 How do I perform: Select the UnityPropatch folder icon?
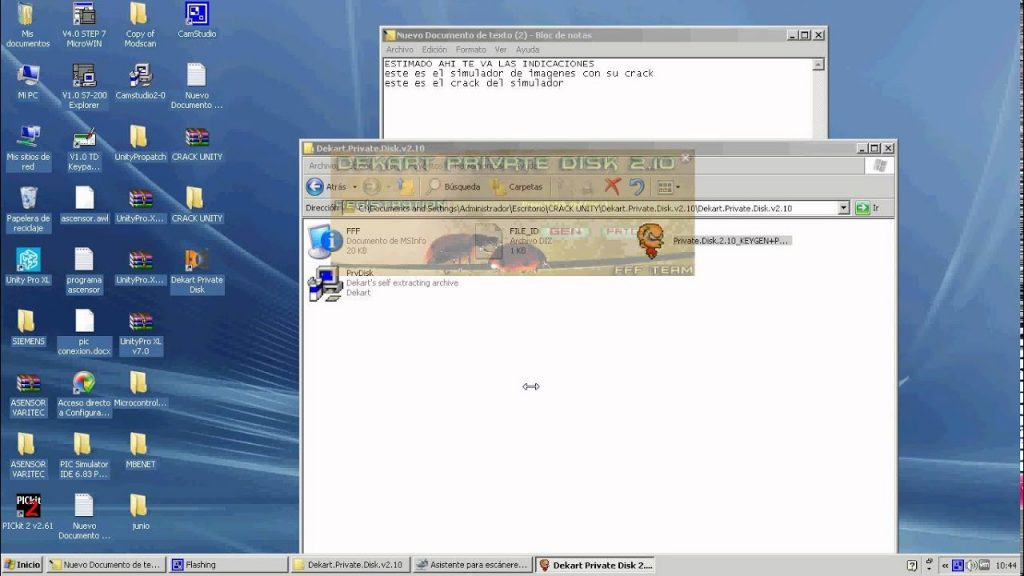[x=140, y=143]
